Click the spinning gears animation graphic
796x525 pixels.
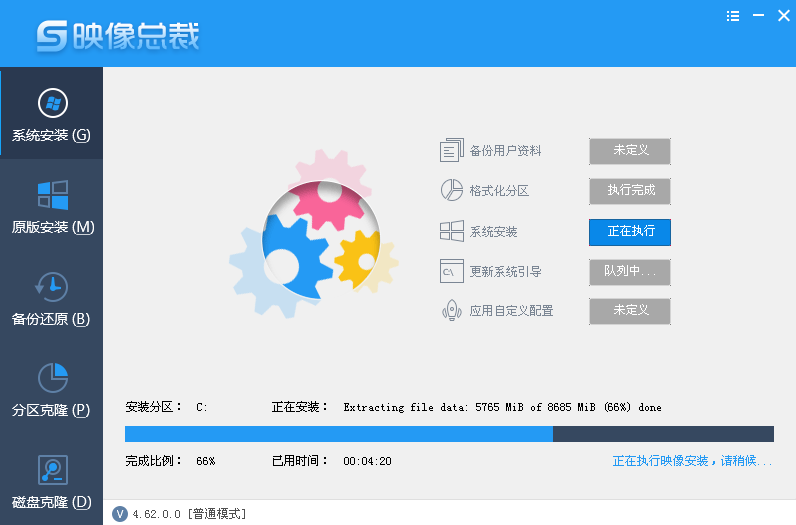(314, 234)
